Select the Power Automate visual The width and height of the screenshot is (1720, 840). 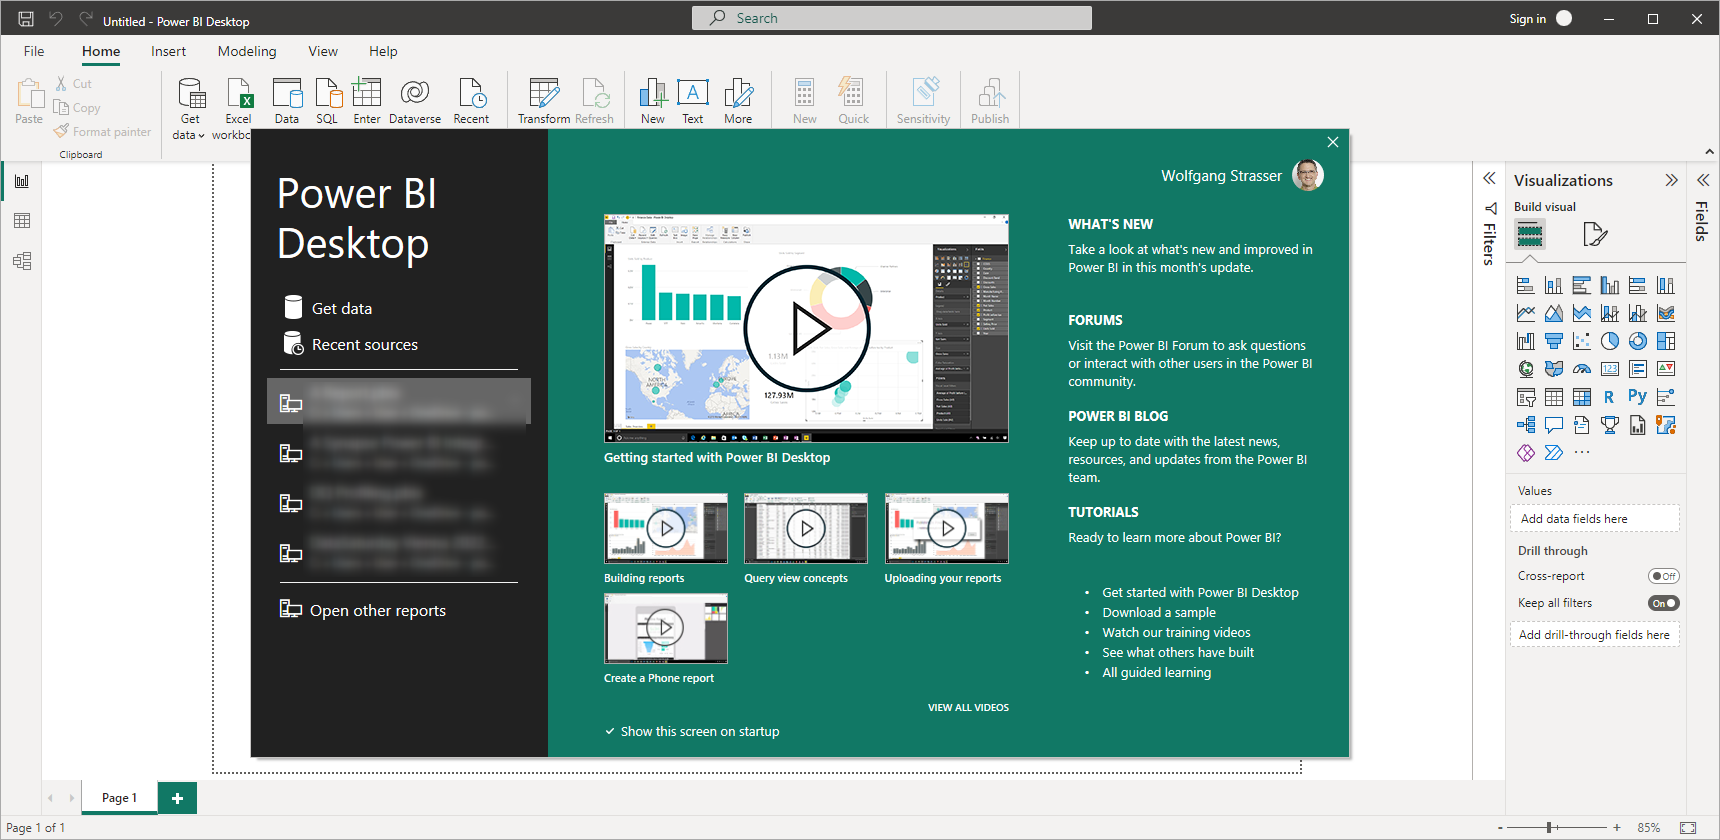pyautogui.click(x=1553, y=454)
